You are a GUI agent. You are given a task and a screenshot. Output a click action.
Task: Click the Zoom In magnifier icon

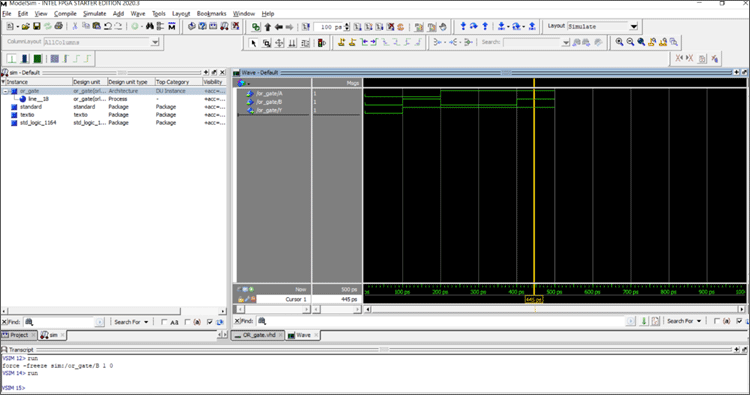[619, 42]
